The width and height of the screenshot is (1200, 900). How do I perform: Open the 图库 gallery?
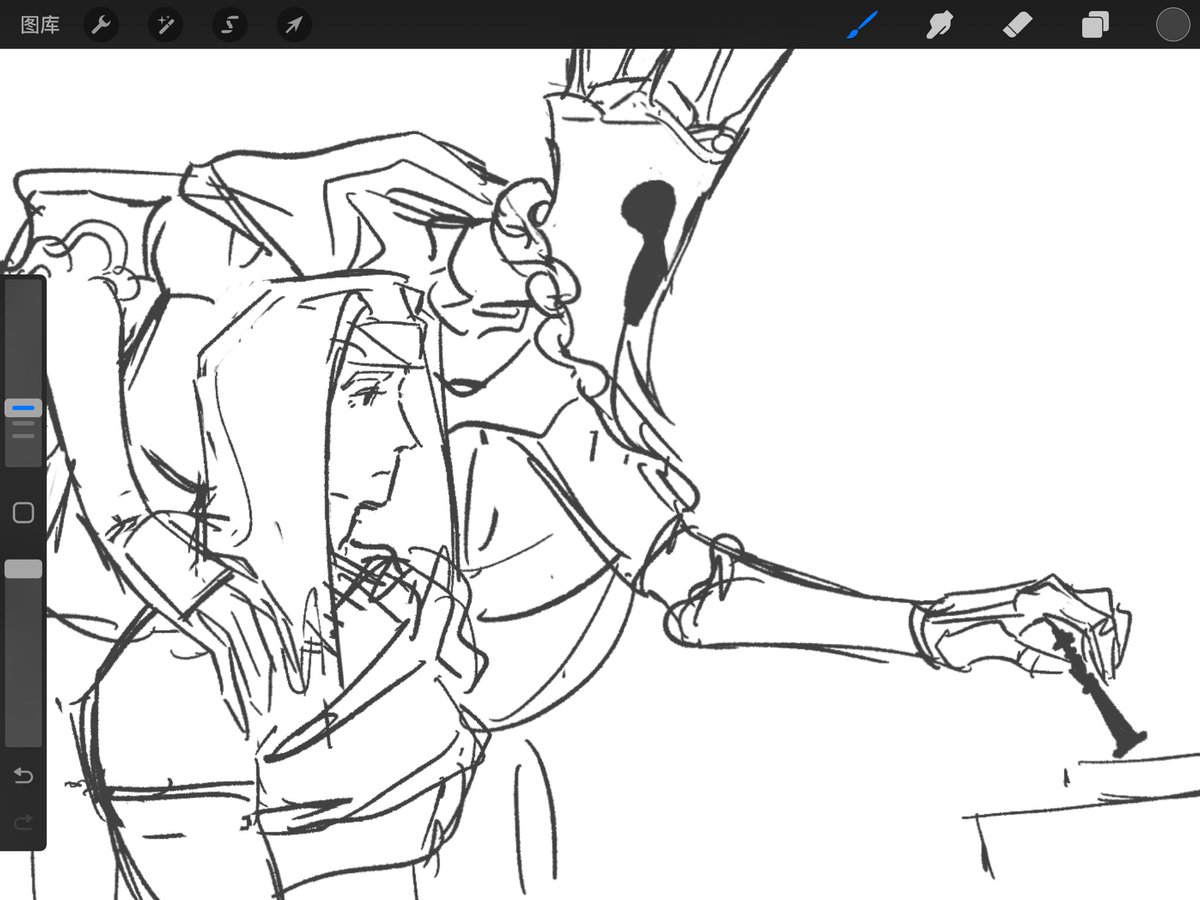[40, 25]
